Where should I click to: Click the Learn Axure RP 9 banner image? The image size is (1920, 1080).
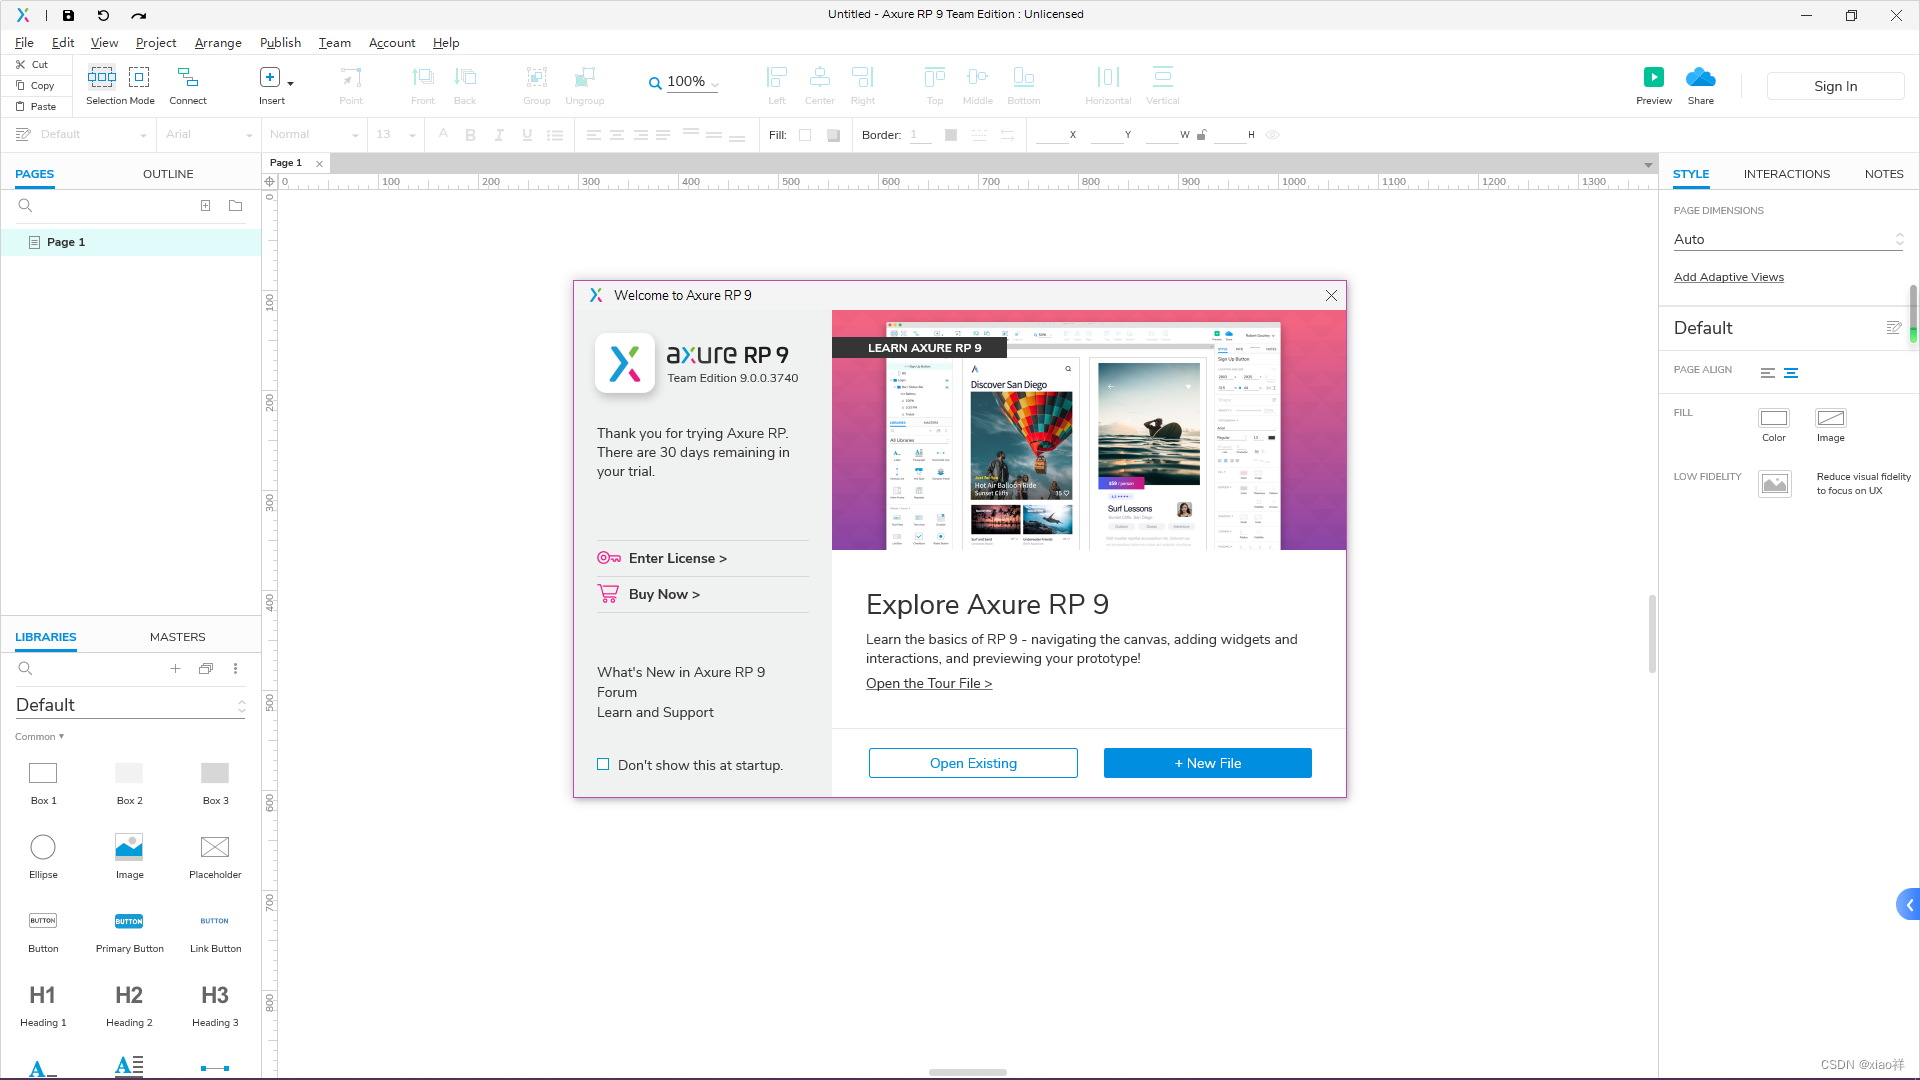1089,430
